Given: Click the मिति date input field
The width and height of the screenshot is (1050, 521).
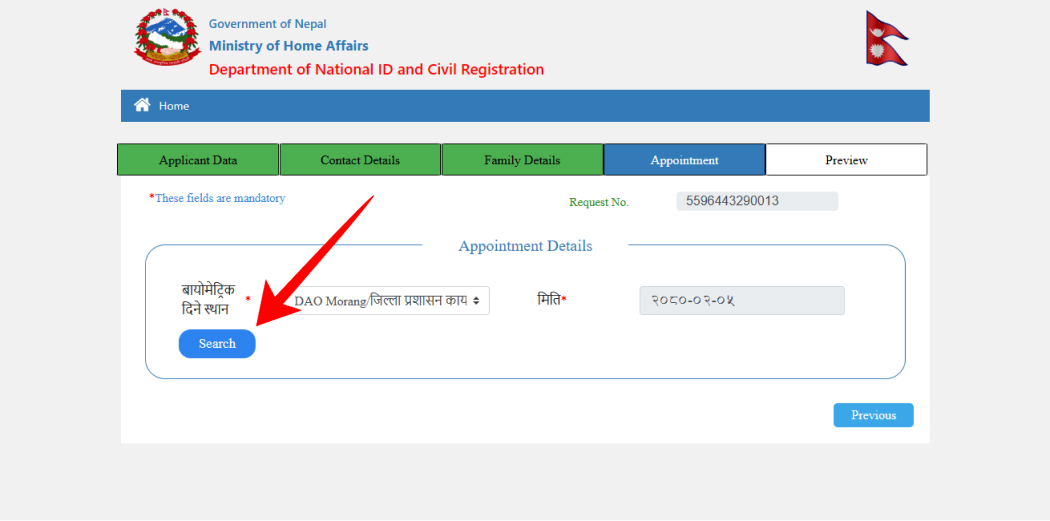Looking at the screenshot, I should (742, 301).
